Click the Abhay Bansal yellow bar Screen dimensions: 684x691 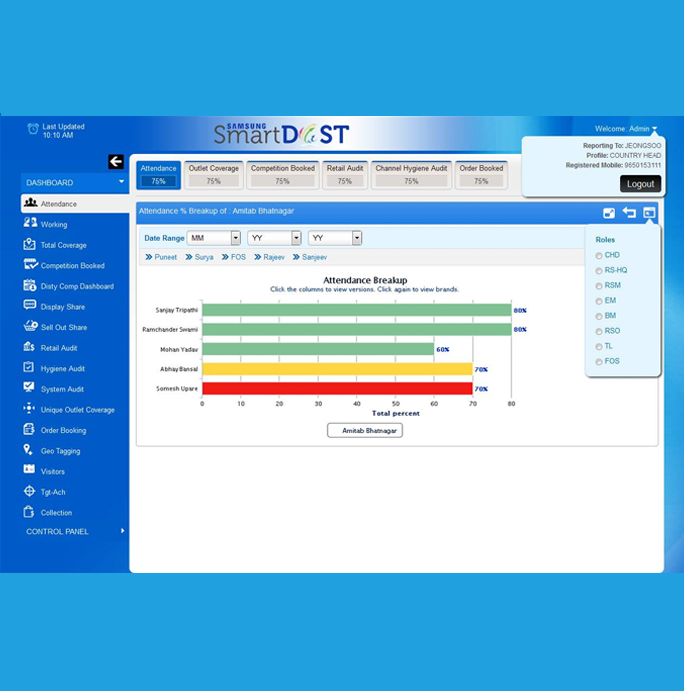[337, 369]
